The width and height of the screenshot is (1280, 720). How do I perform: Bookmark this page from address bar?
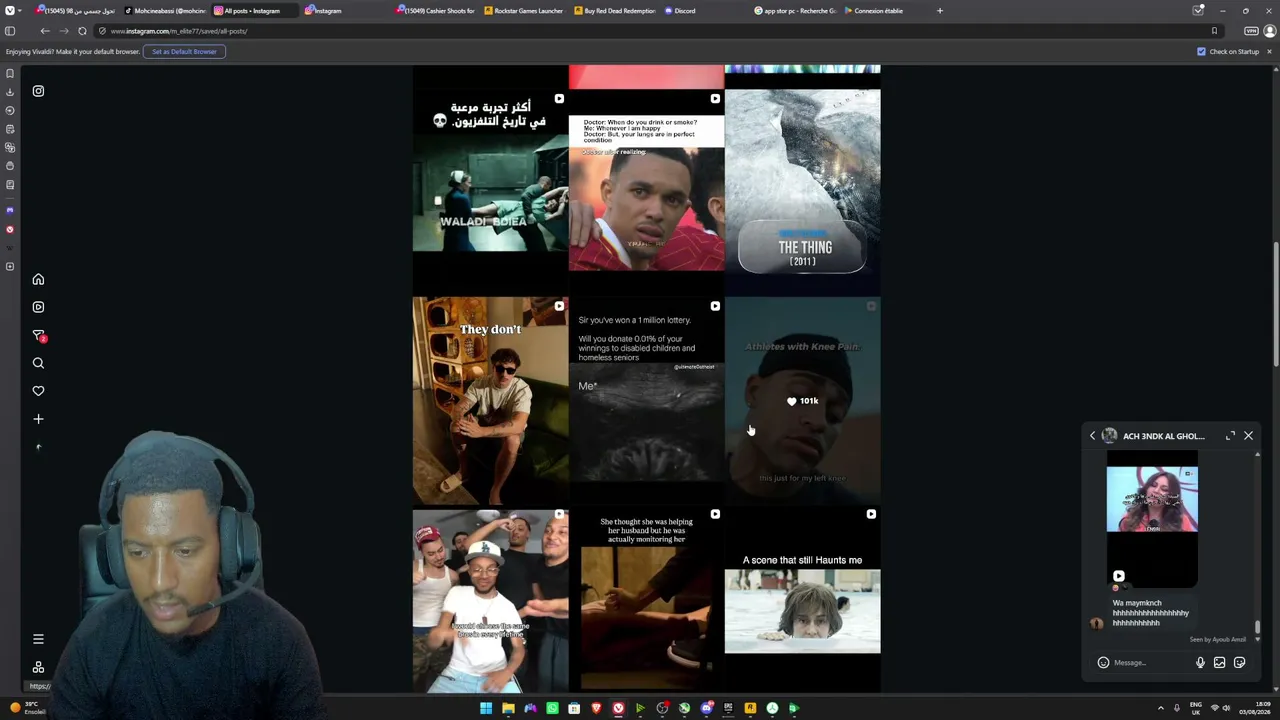coord(1214,31)
